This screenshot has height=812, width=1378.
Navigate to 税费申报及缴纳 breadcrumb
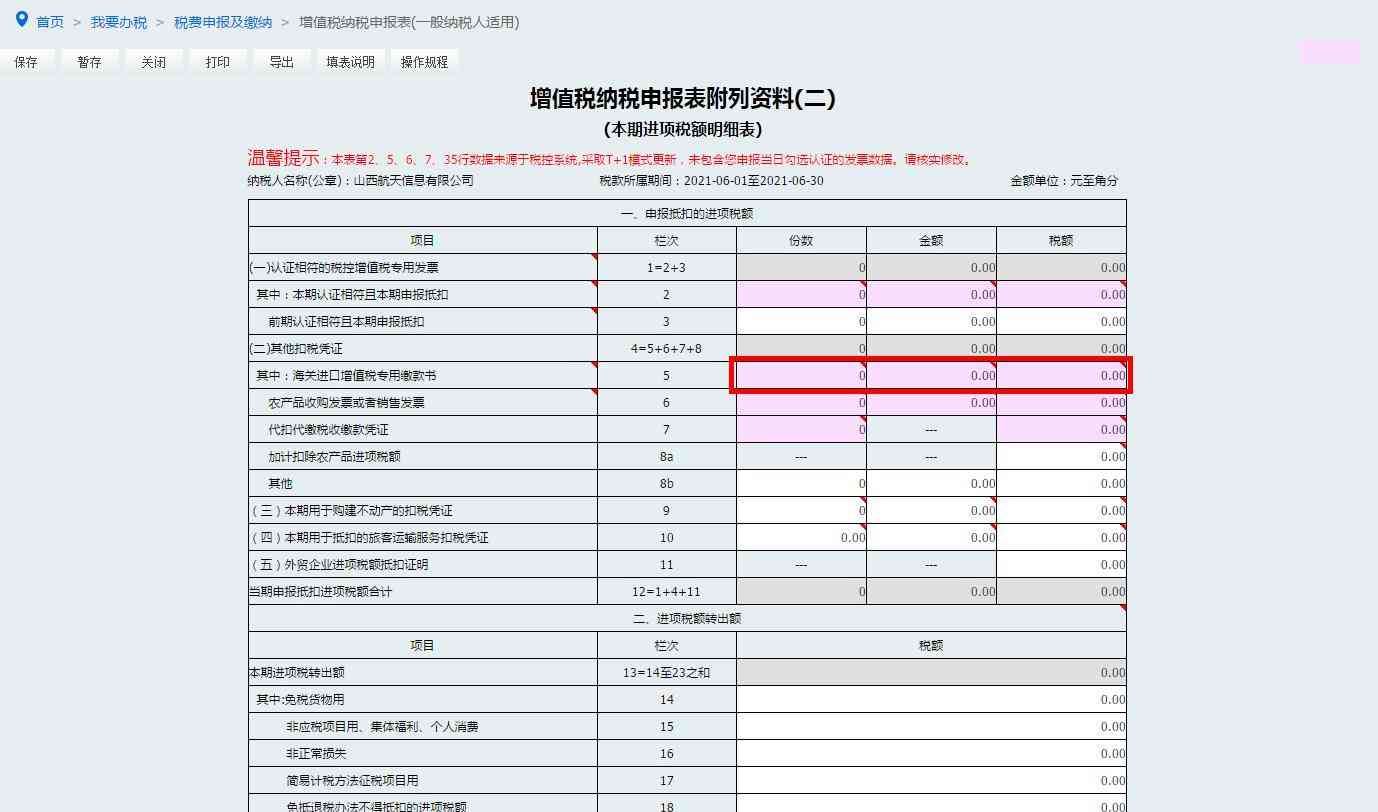pos(222,22)
